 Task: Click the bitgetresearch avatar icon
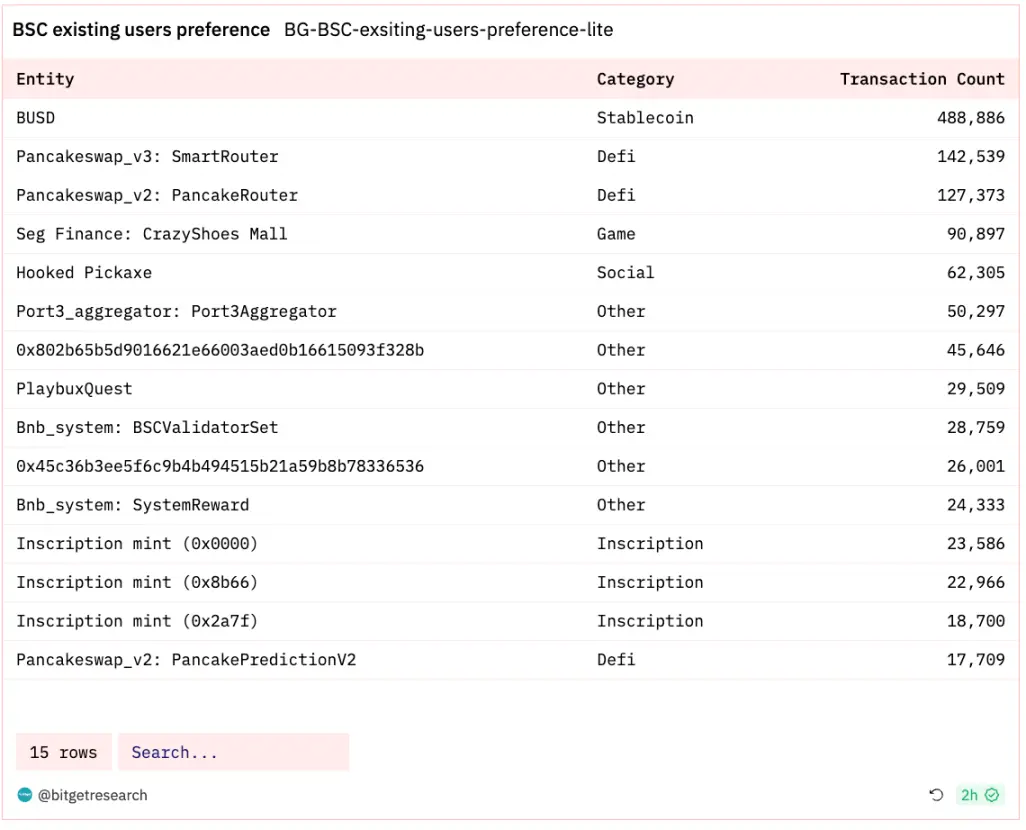[x=25, y=795]
